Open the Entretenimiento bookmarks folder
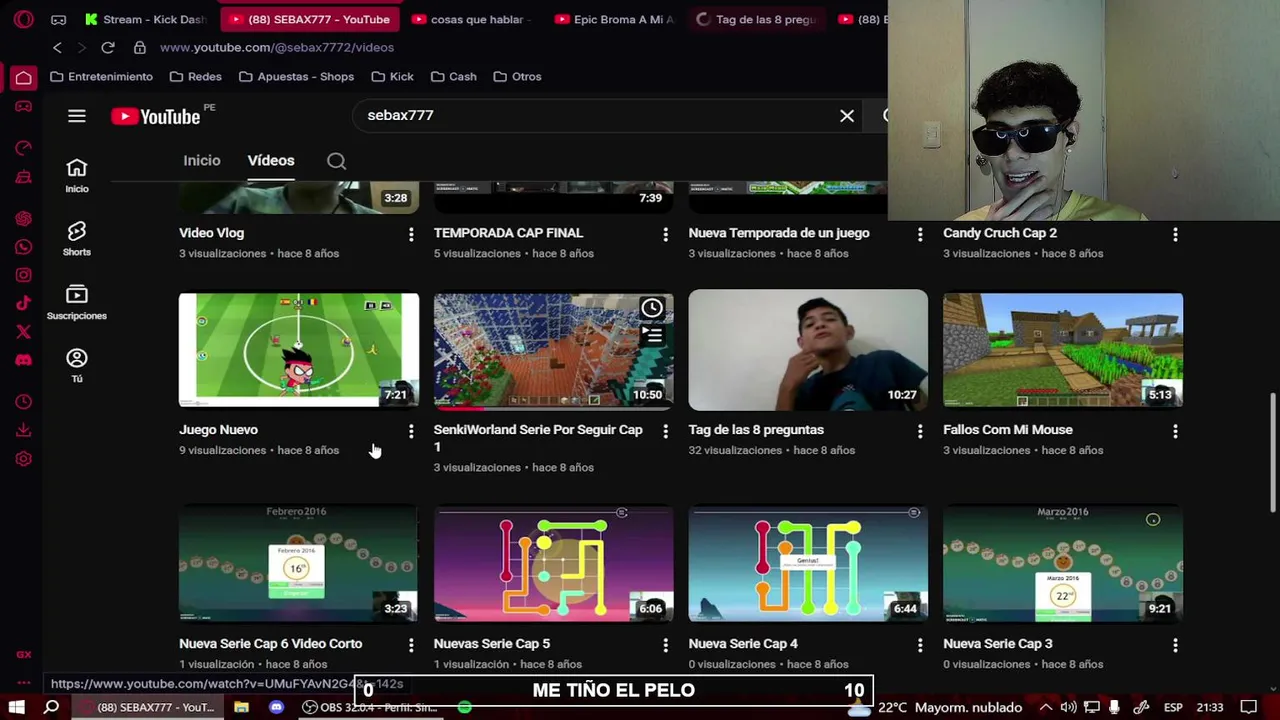 point(101,77)
